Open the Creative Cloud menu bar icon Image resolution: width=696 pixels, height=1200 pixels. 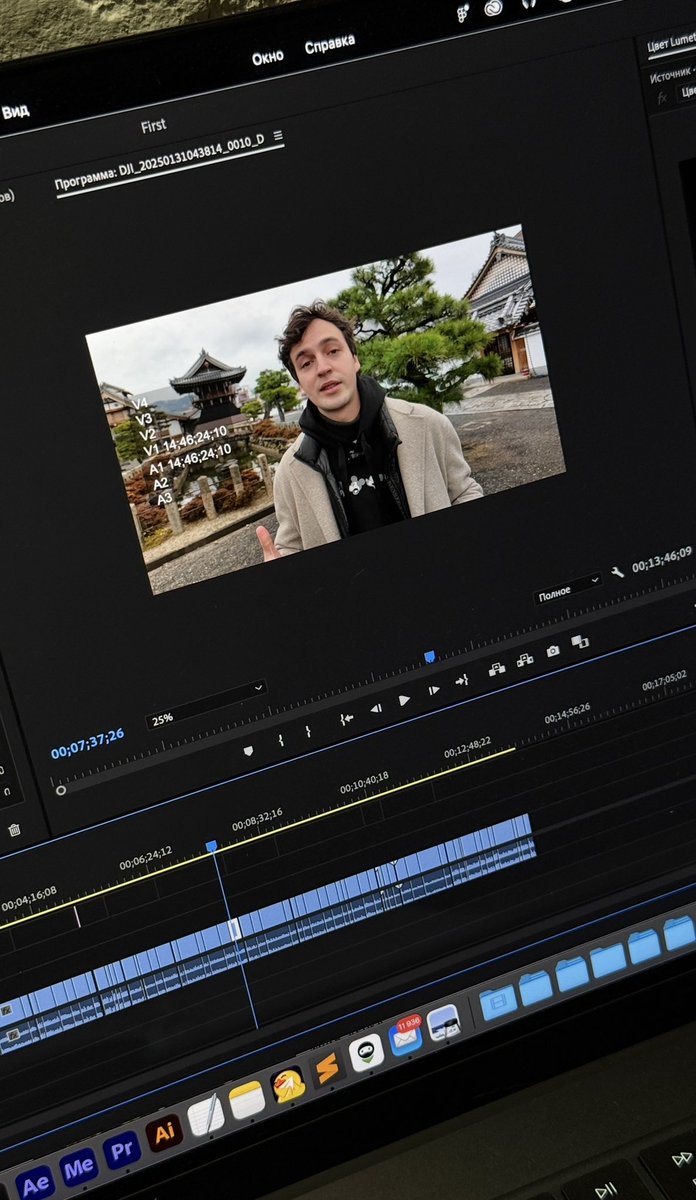point(493,8)
